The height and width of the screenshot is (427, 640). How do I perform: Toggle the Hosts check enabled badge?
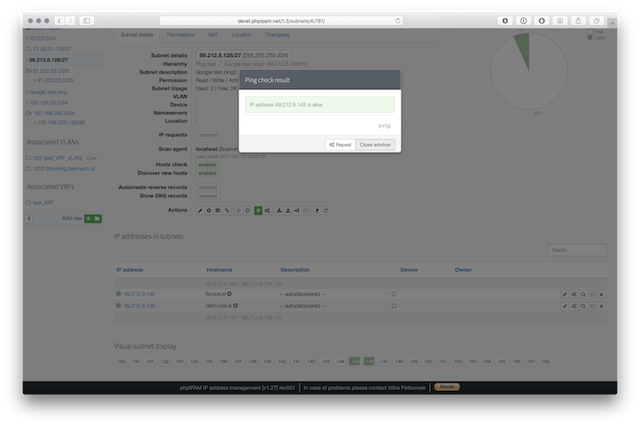pyautogui.click(x=207, y=164)
